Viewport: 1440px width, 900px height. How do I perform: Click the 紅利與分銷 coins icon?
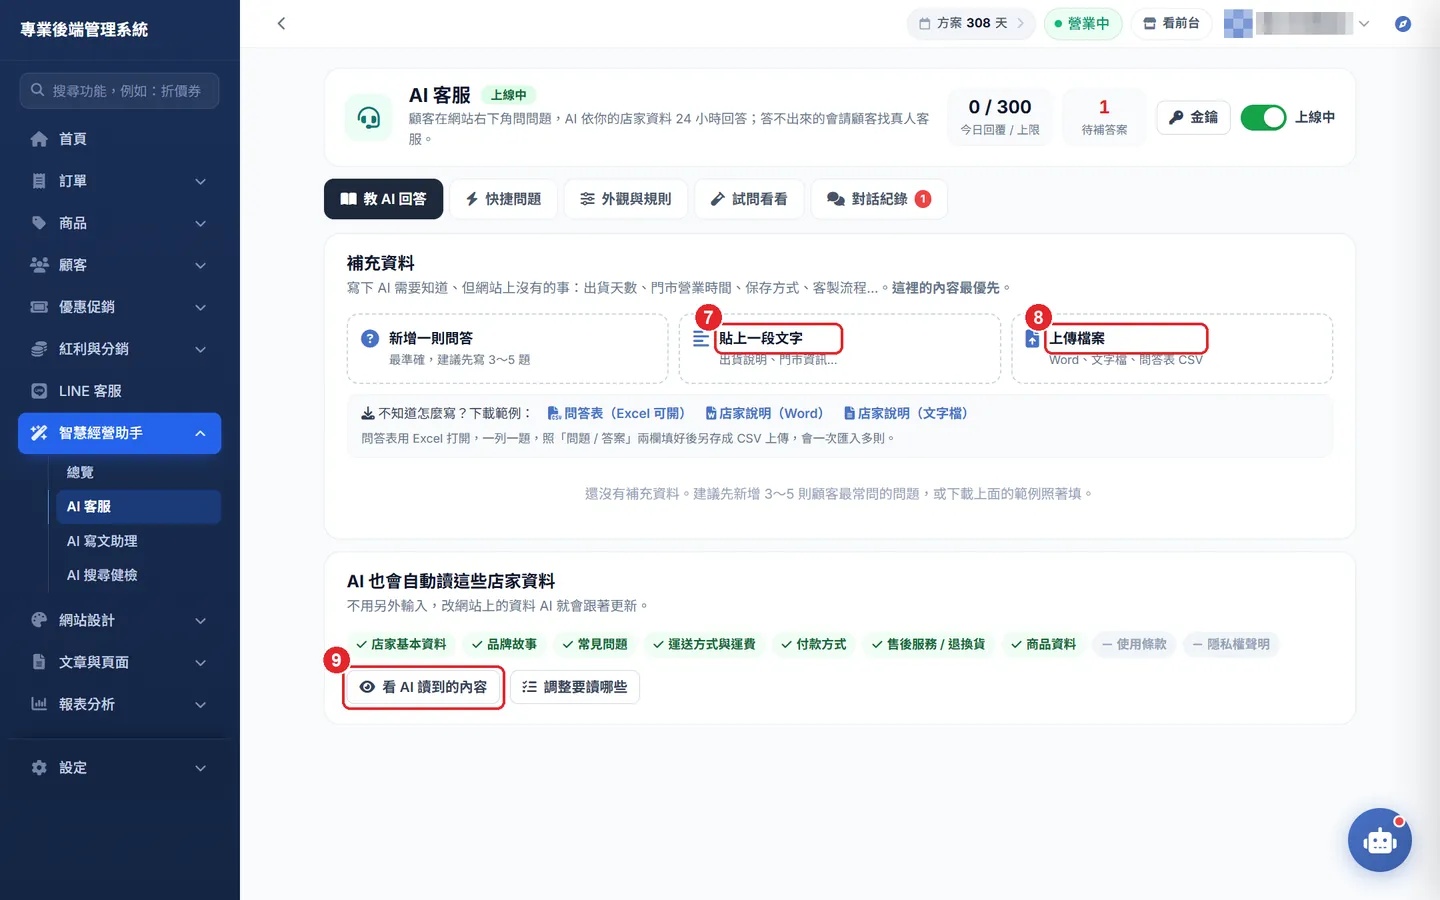(39, 349)
